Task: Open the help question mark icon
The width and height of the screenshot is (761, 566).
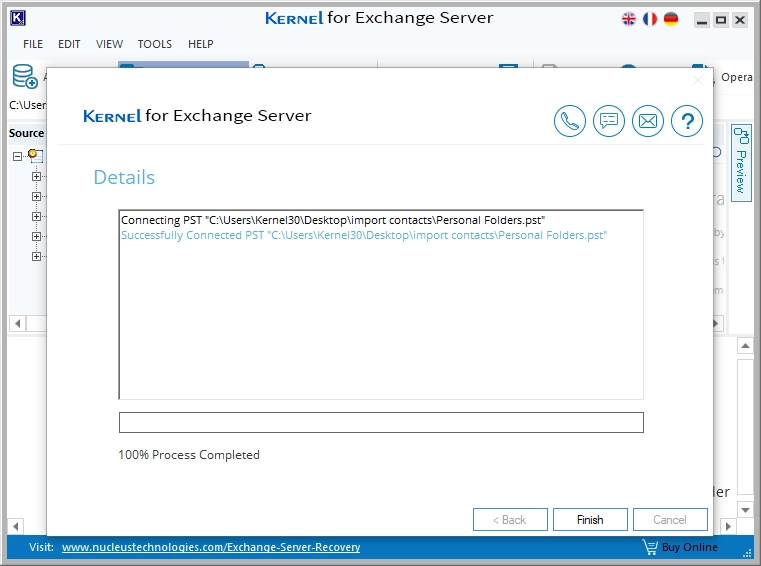Action: 687,121
